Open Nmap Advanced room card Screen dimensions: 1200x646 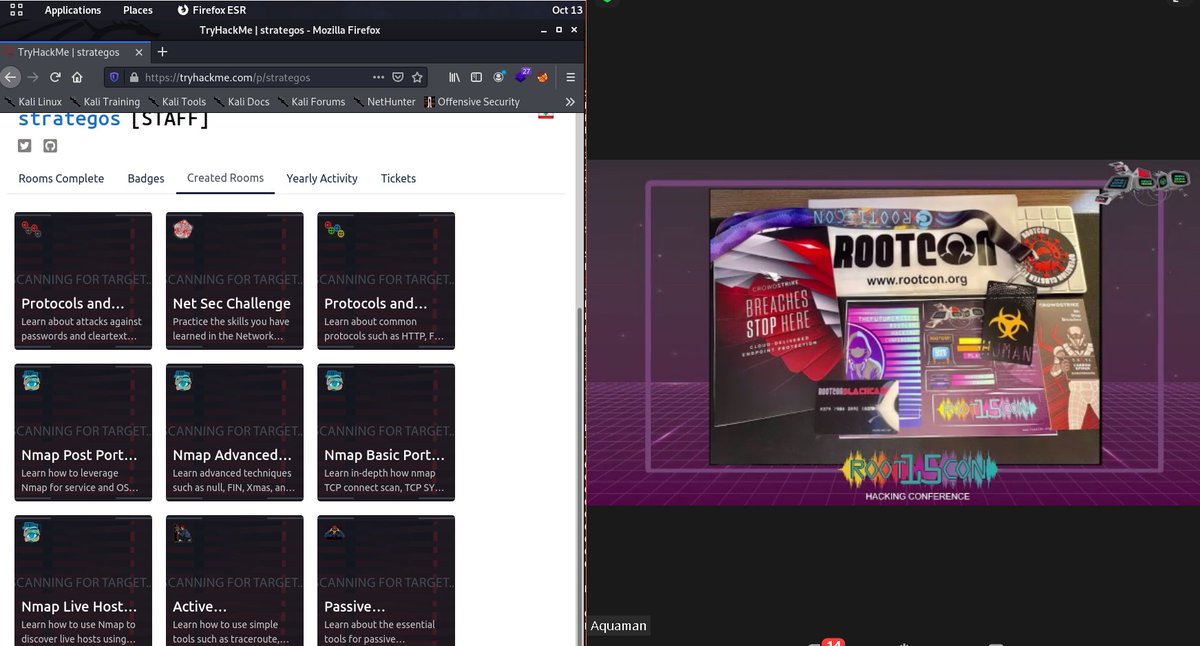234,432
